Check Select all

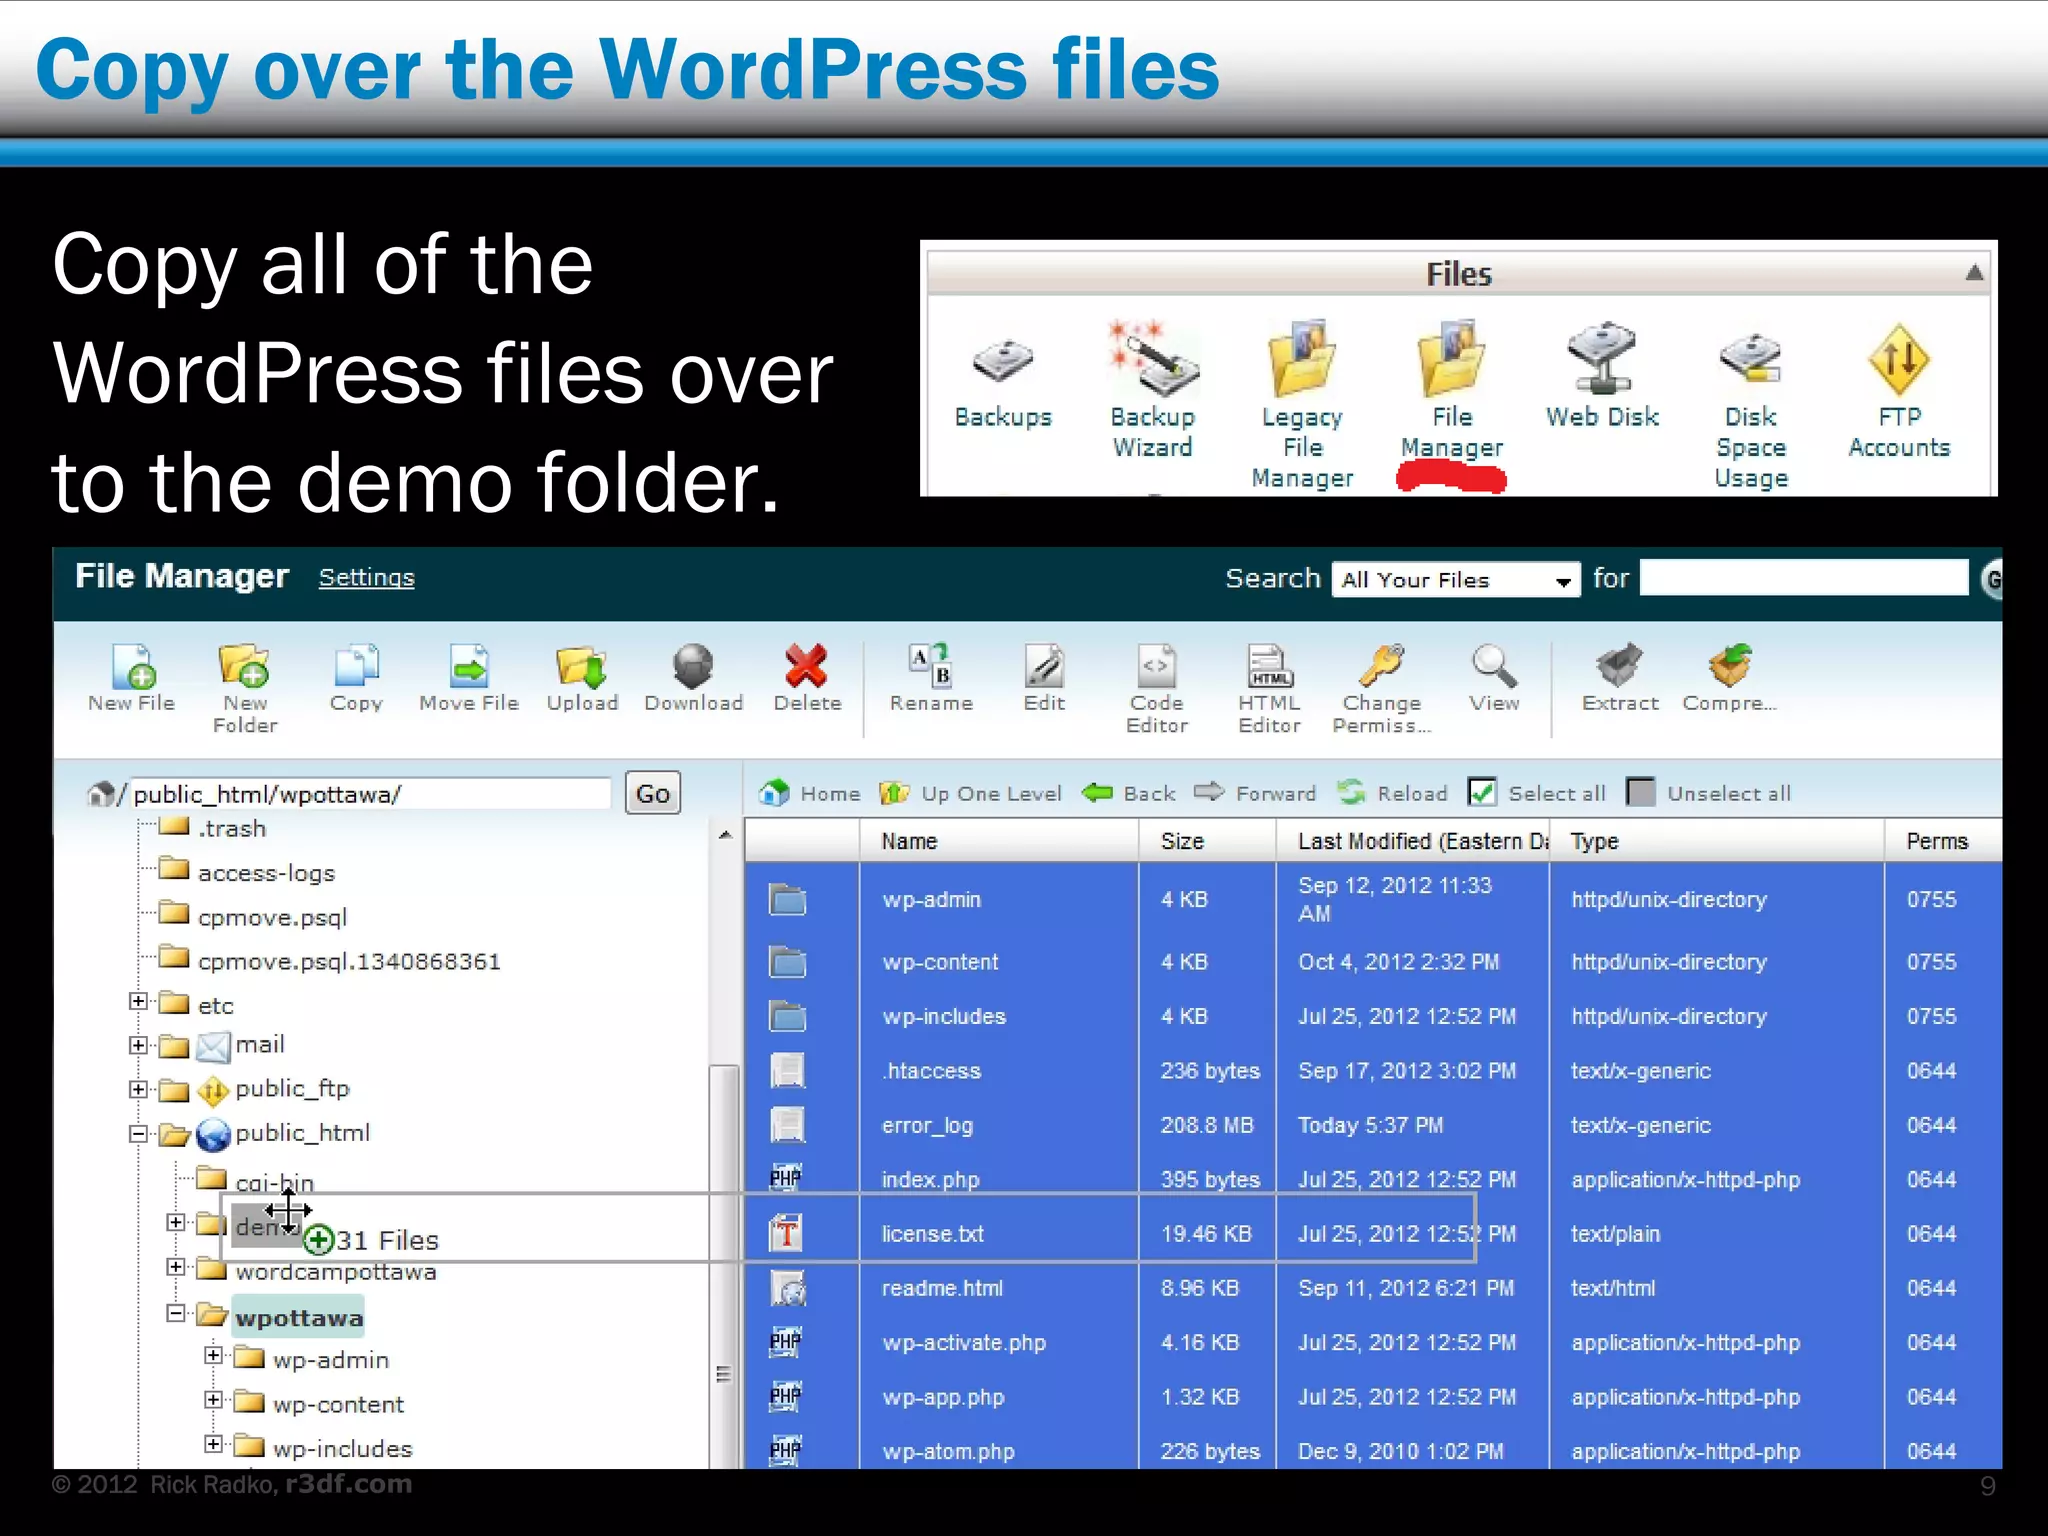tap(1481, 792)
